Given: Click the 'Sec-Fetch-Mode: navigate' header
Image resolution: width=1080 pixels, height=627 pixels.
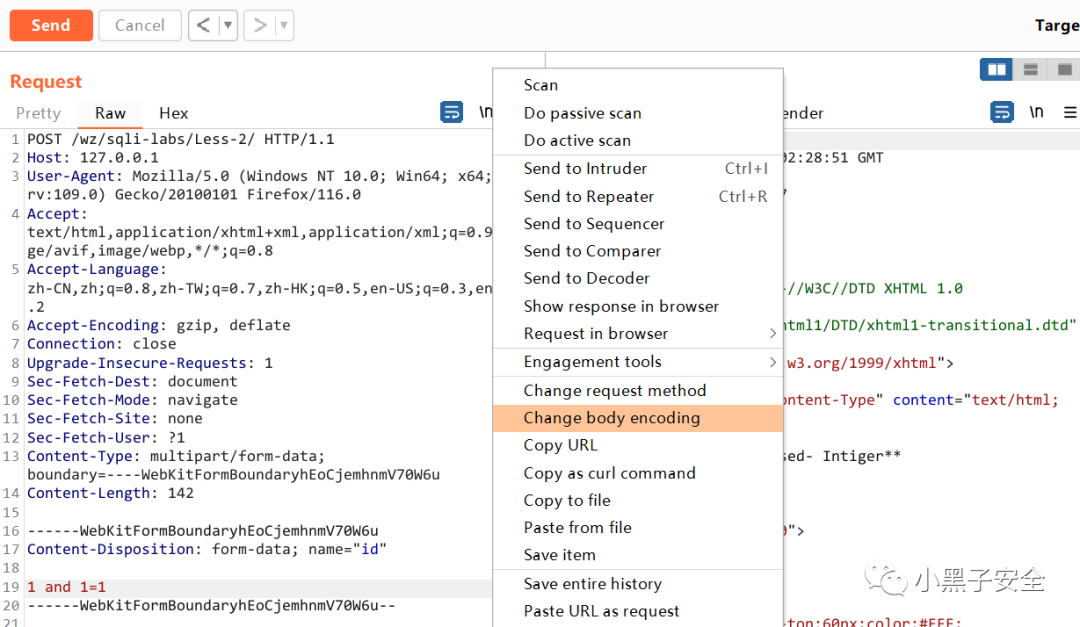Looking at the screenshot, I should [x=132, y=400].
